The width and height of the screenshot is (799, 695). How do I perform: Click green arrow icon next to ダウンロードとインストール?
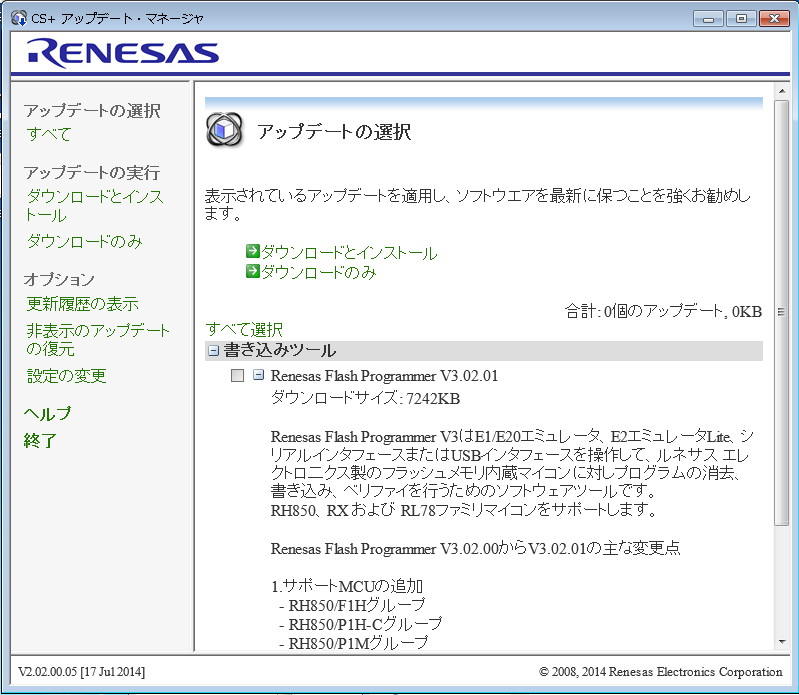pyautogui.click(x=253, y=251)
